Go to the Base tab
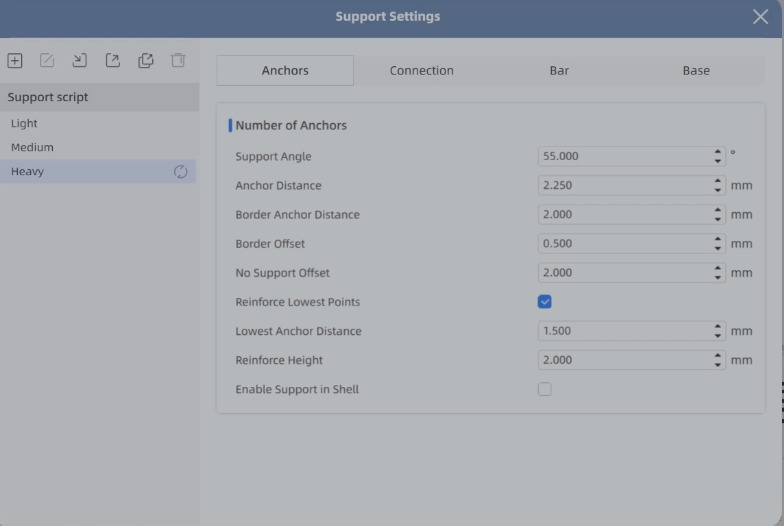 click(x=696, y=71)
